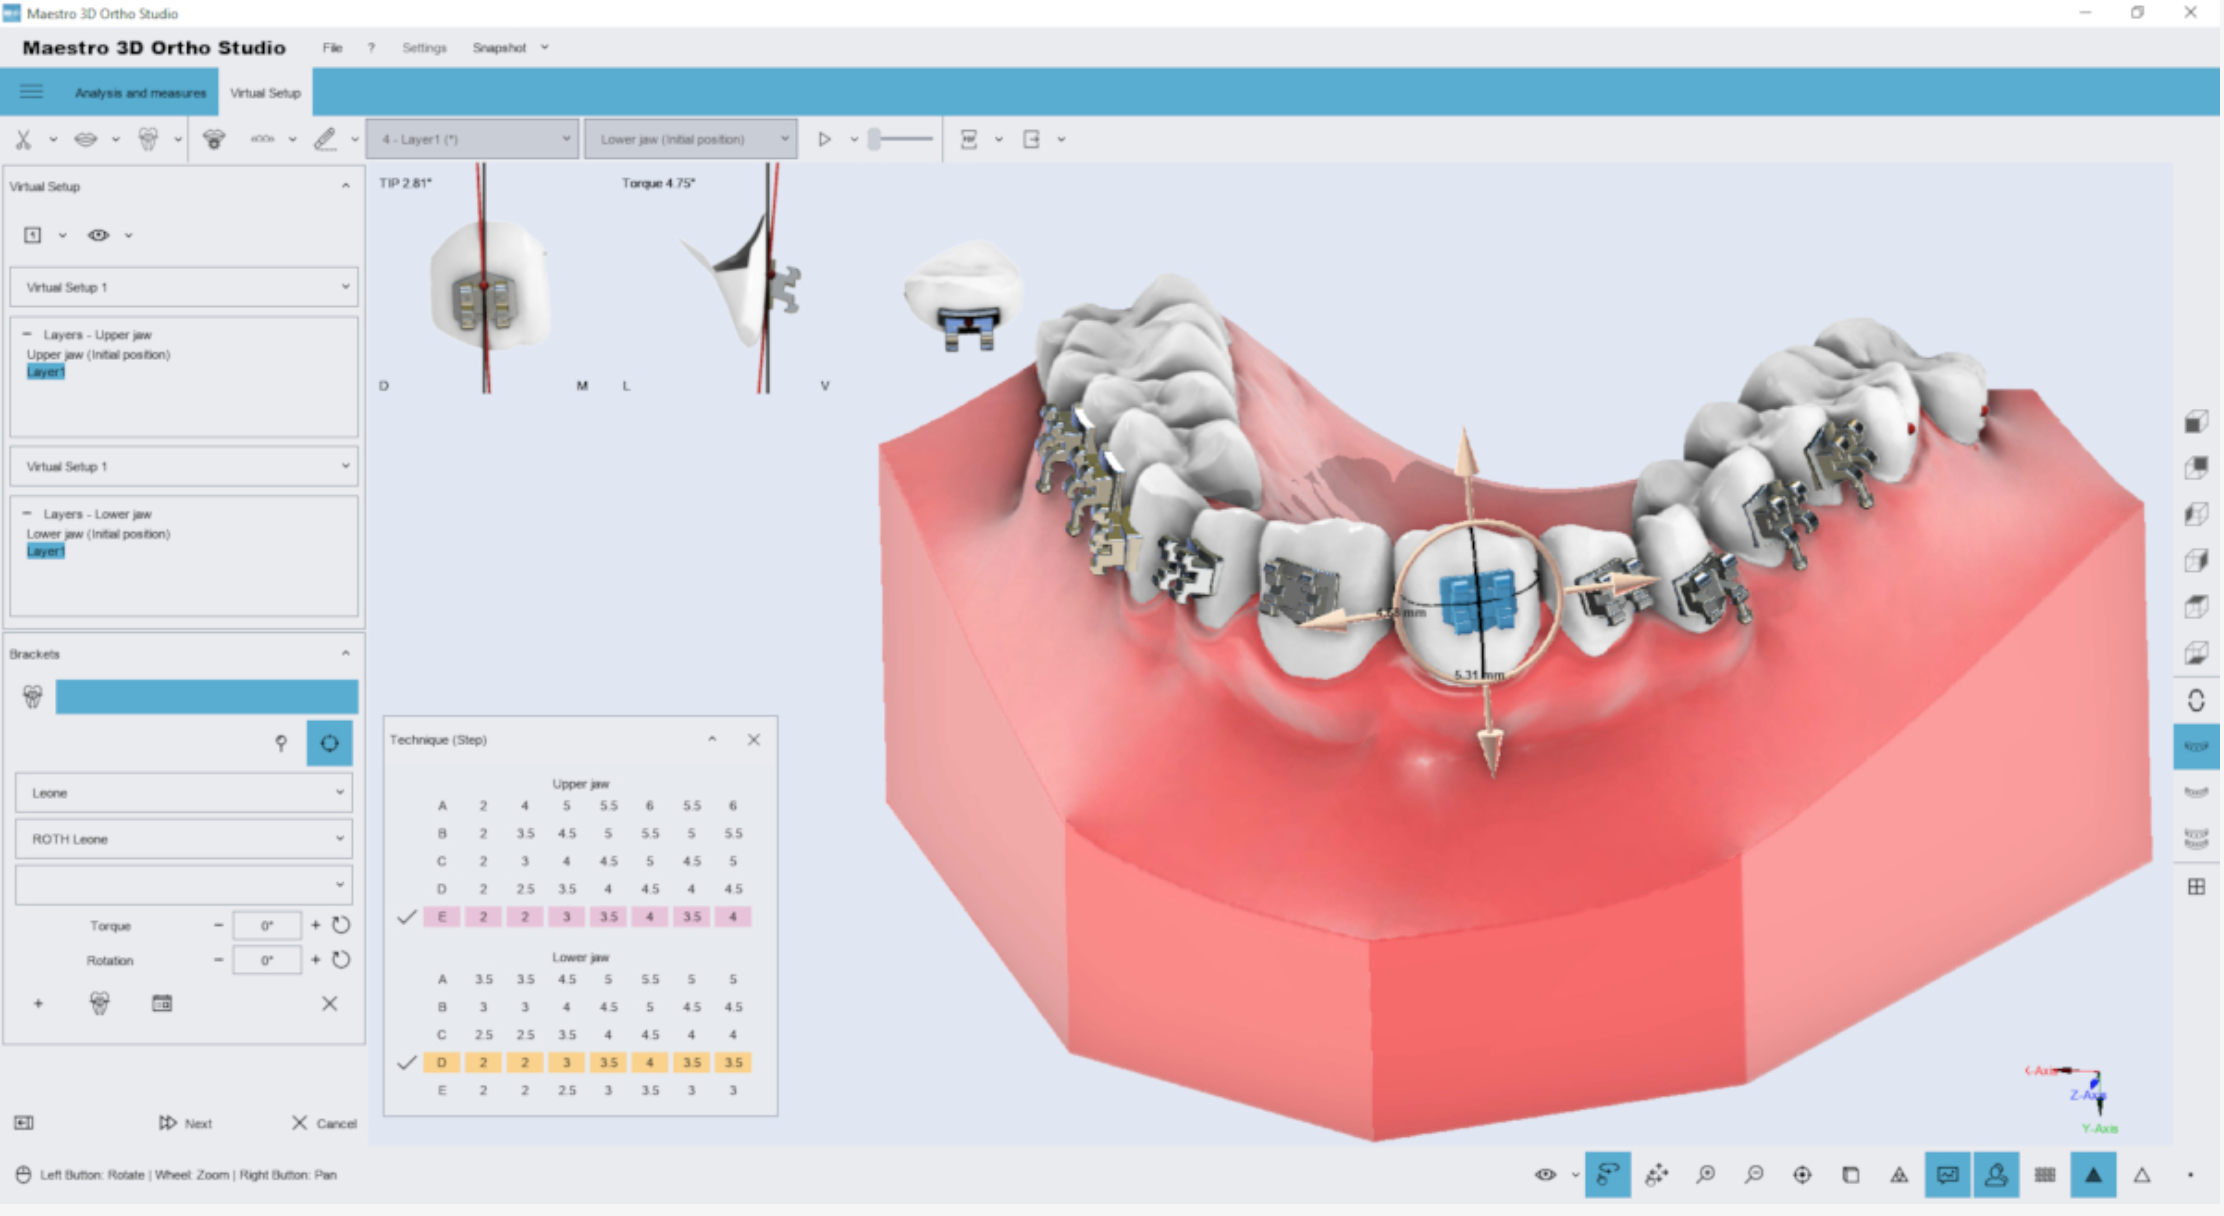Open the Leone brand dropdown
Image resolution: width=2224 pixels, height=1216 pixels.
pos(184,793)
